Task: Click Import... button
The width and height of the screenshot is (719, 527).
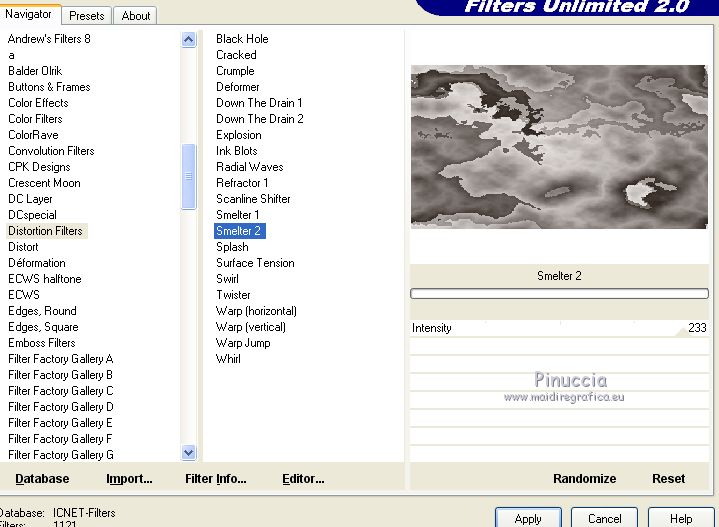Action: point(129,478)
